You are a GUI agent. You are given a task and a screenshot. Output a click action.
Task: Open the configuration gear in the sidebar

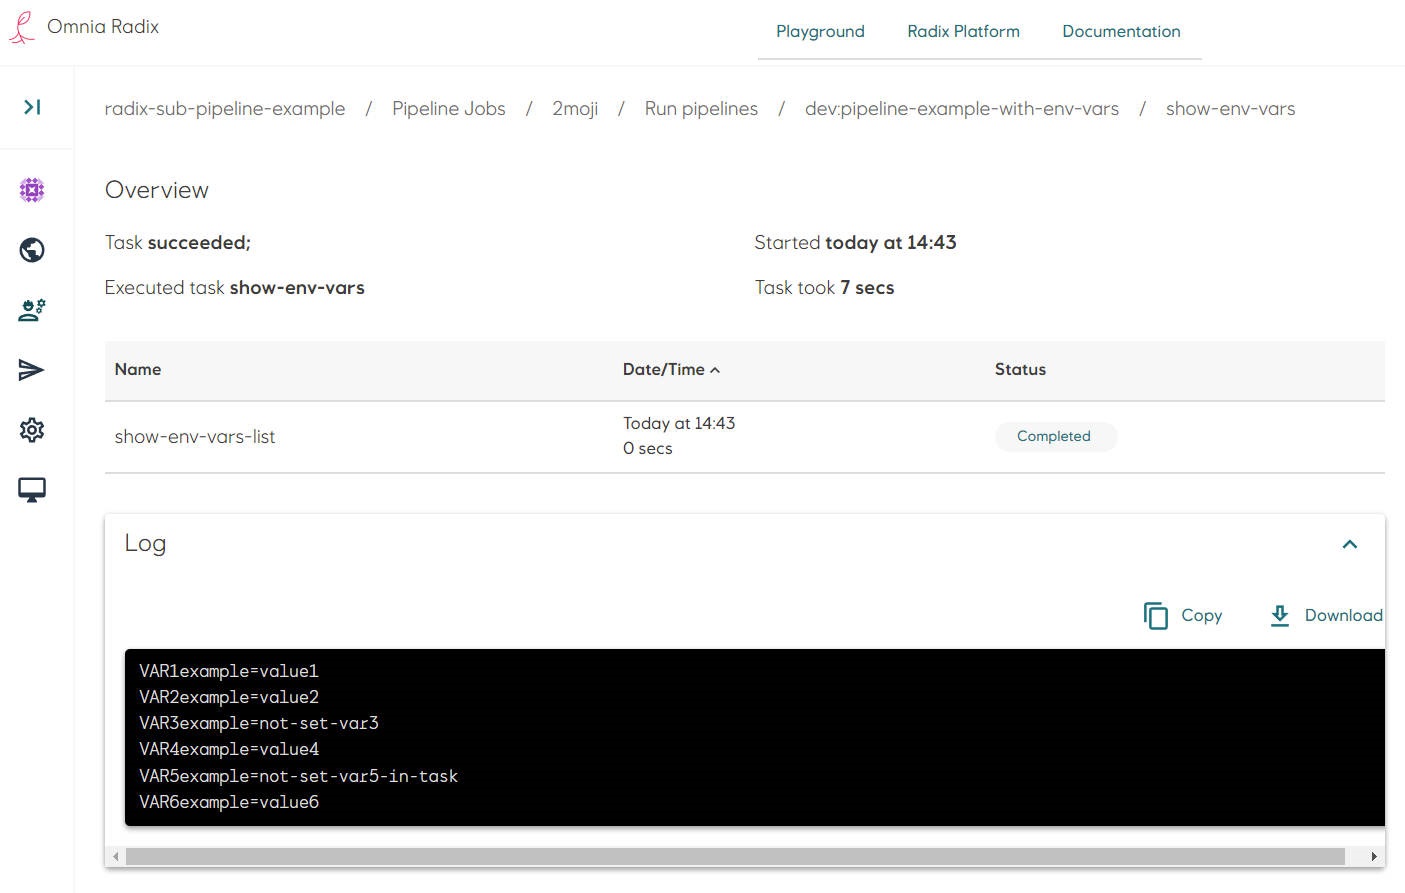[31, 430]
